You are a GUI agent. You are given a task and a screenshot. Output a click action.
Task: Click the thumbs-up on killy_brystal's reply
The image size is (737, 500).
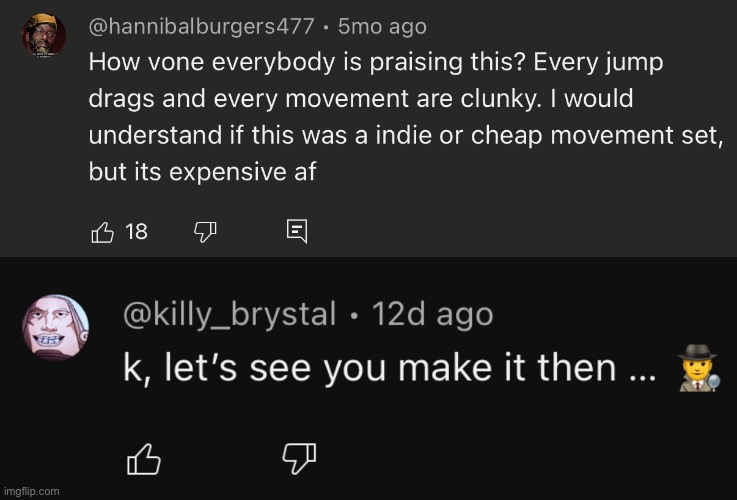(145, 459)
